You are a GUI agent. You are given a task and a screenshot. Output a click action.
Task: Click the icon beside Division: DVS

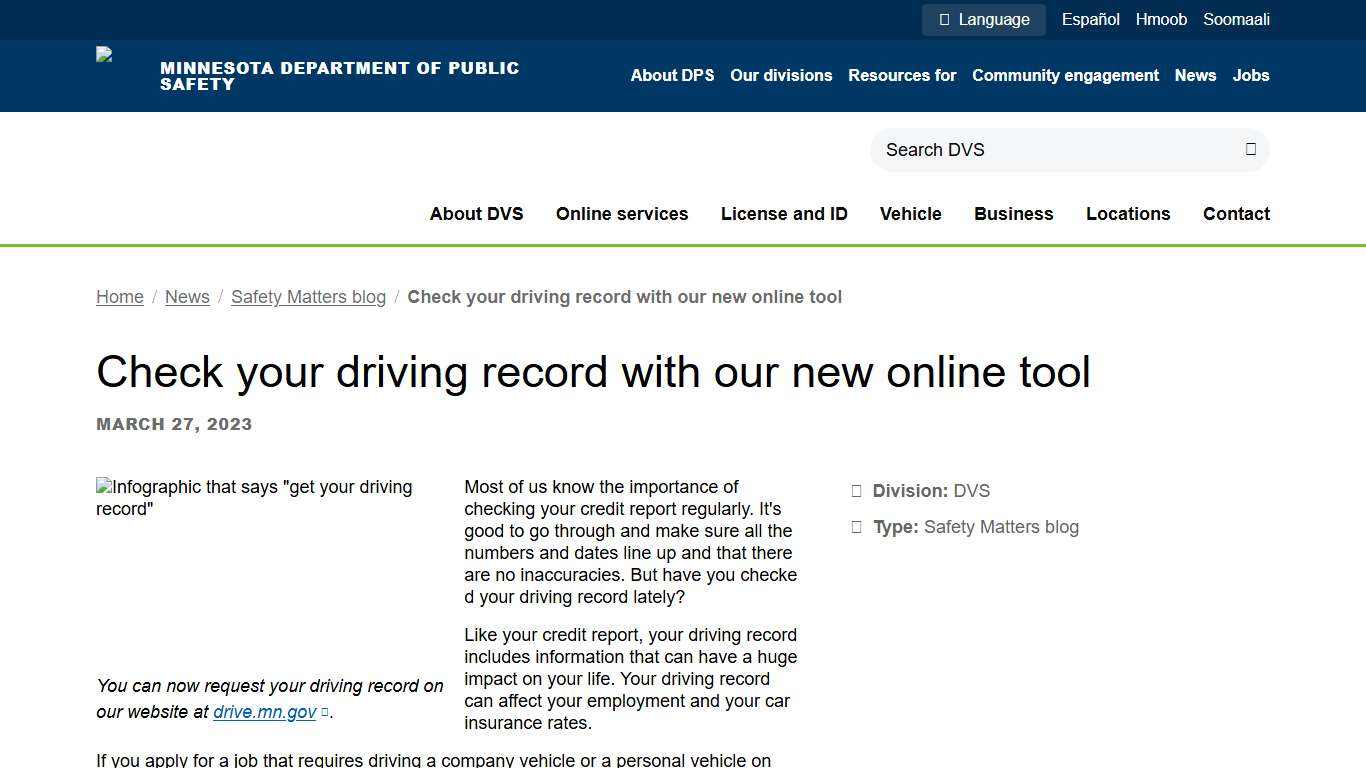(857, 491)
